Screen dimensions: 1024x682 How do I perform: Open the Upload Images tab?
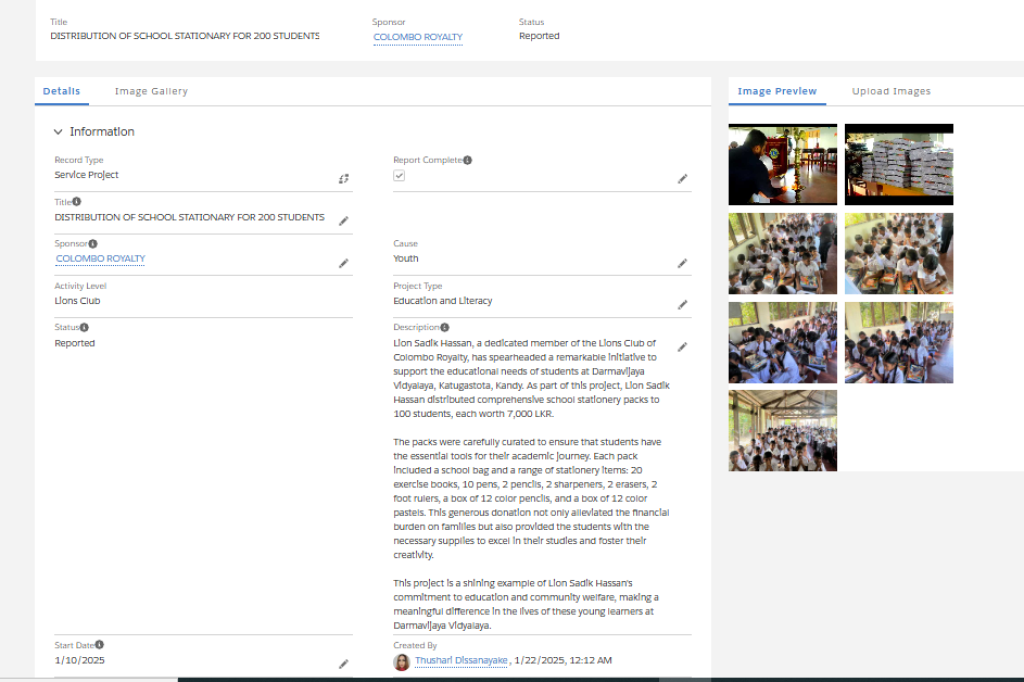click(891, 91)
